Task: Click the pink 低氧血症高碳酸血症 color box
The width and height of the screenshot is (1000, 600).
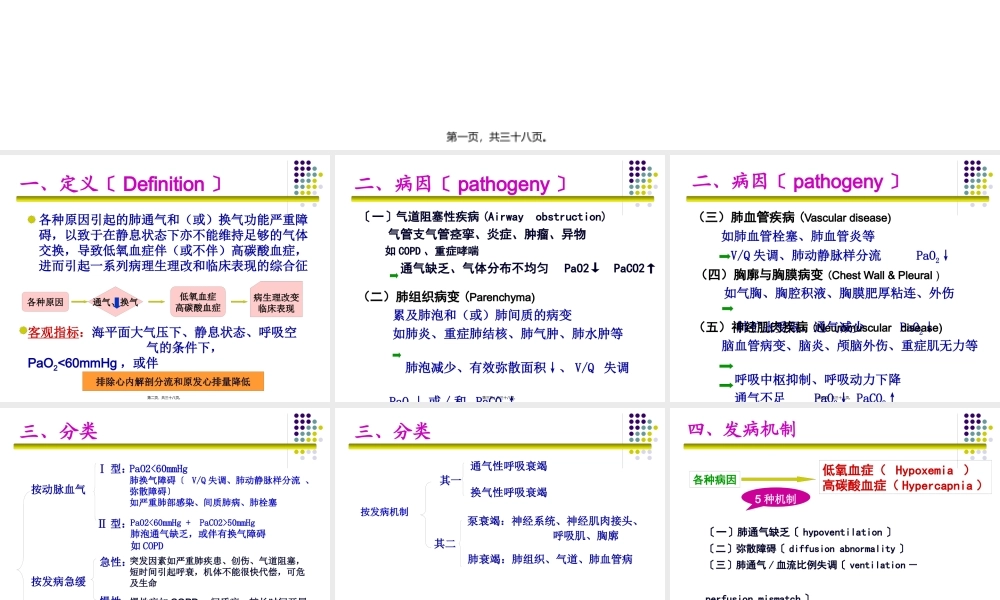Action: [x=197, y=301]
